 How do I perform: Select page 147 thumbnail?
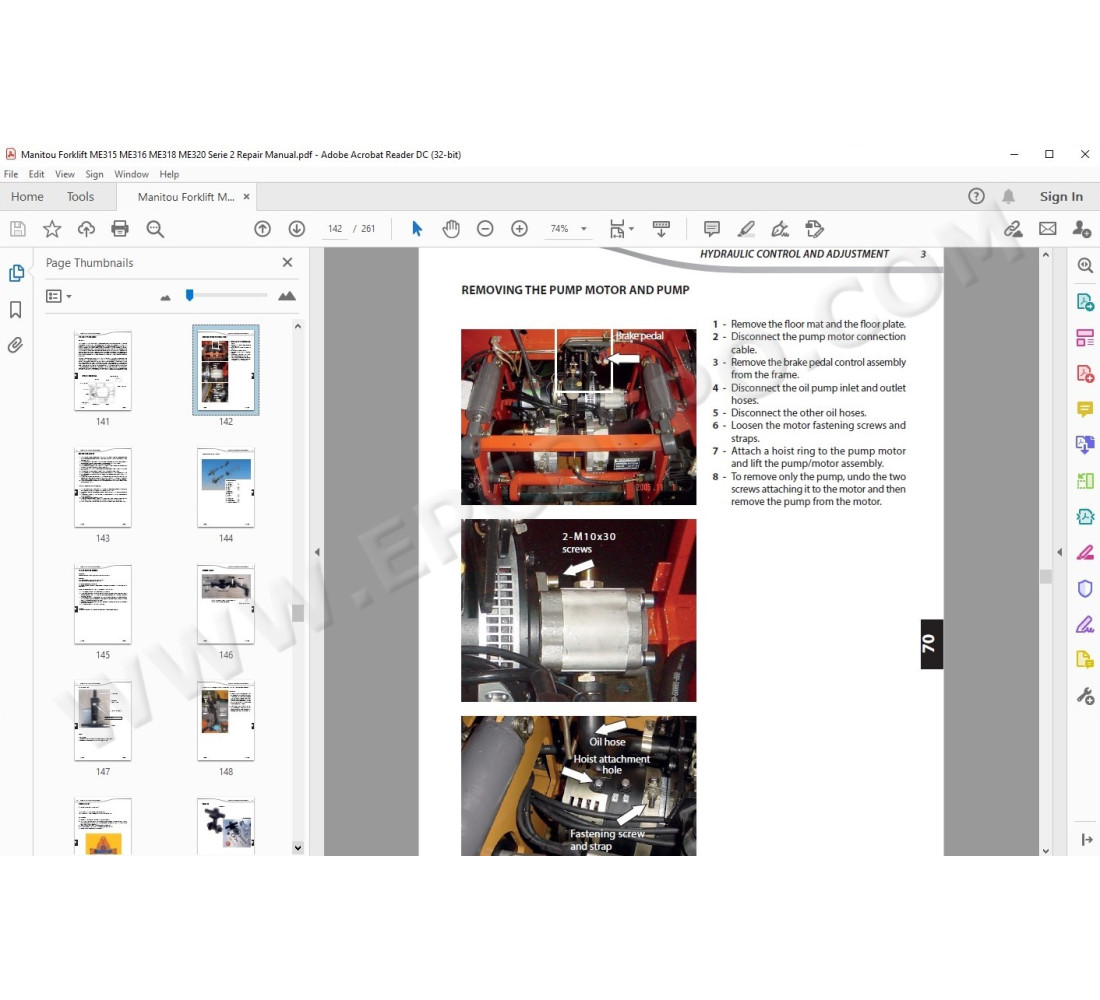click(x=102, y=721)
